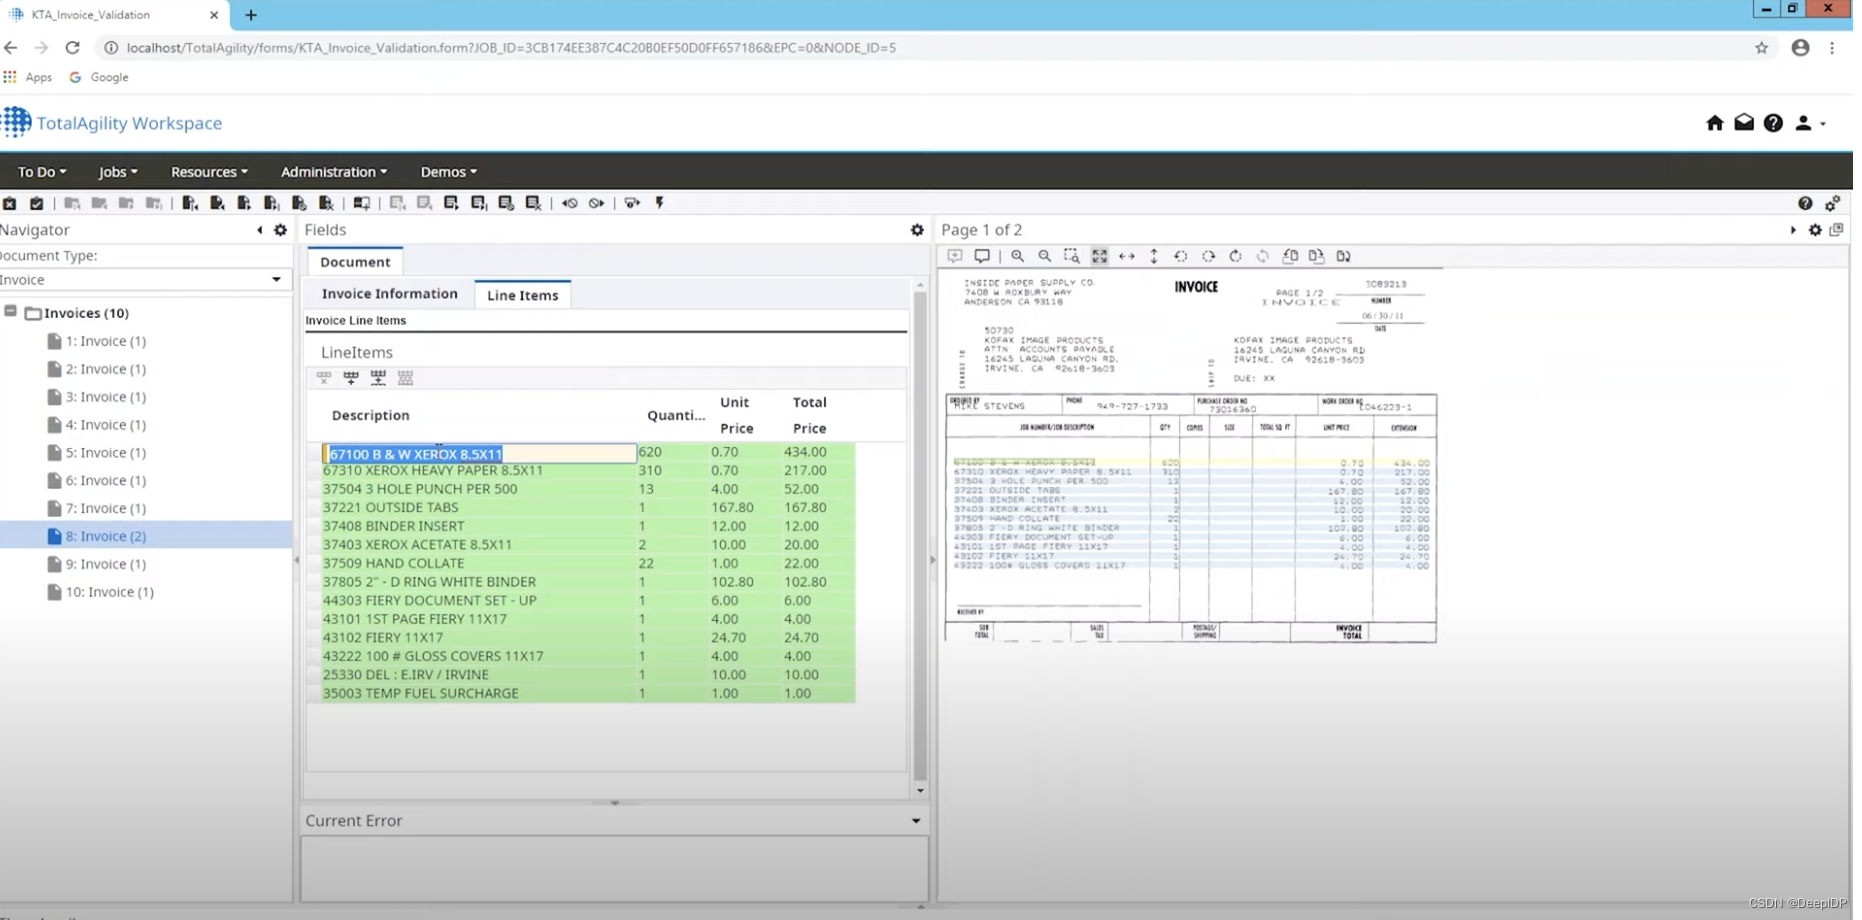Open the Fields panel settings gear
The width and height of the screenshot is (1862, 920).
[x=917, y=230]
